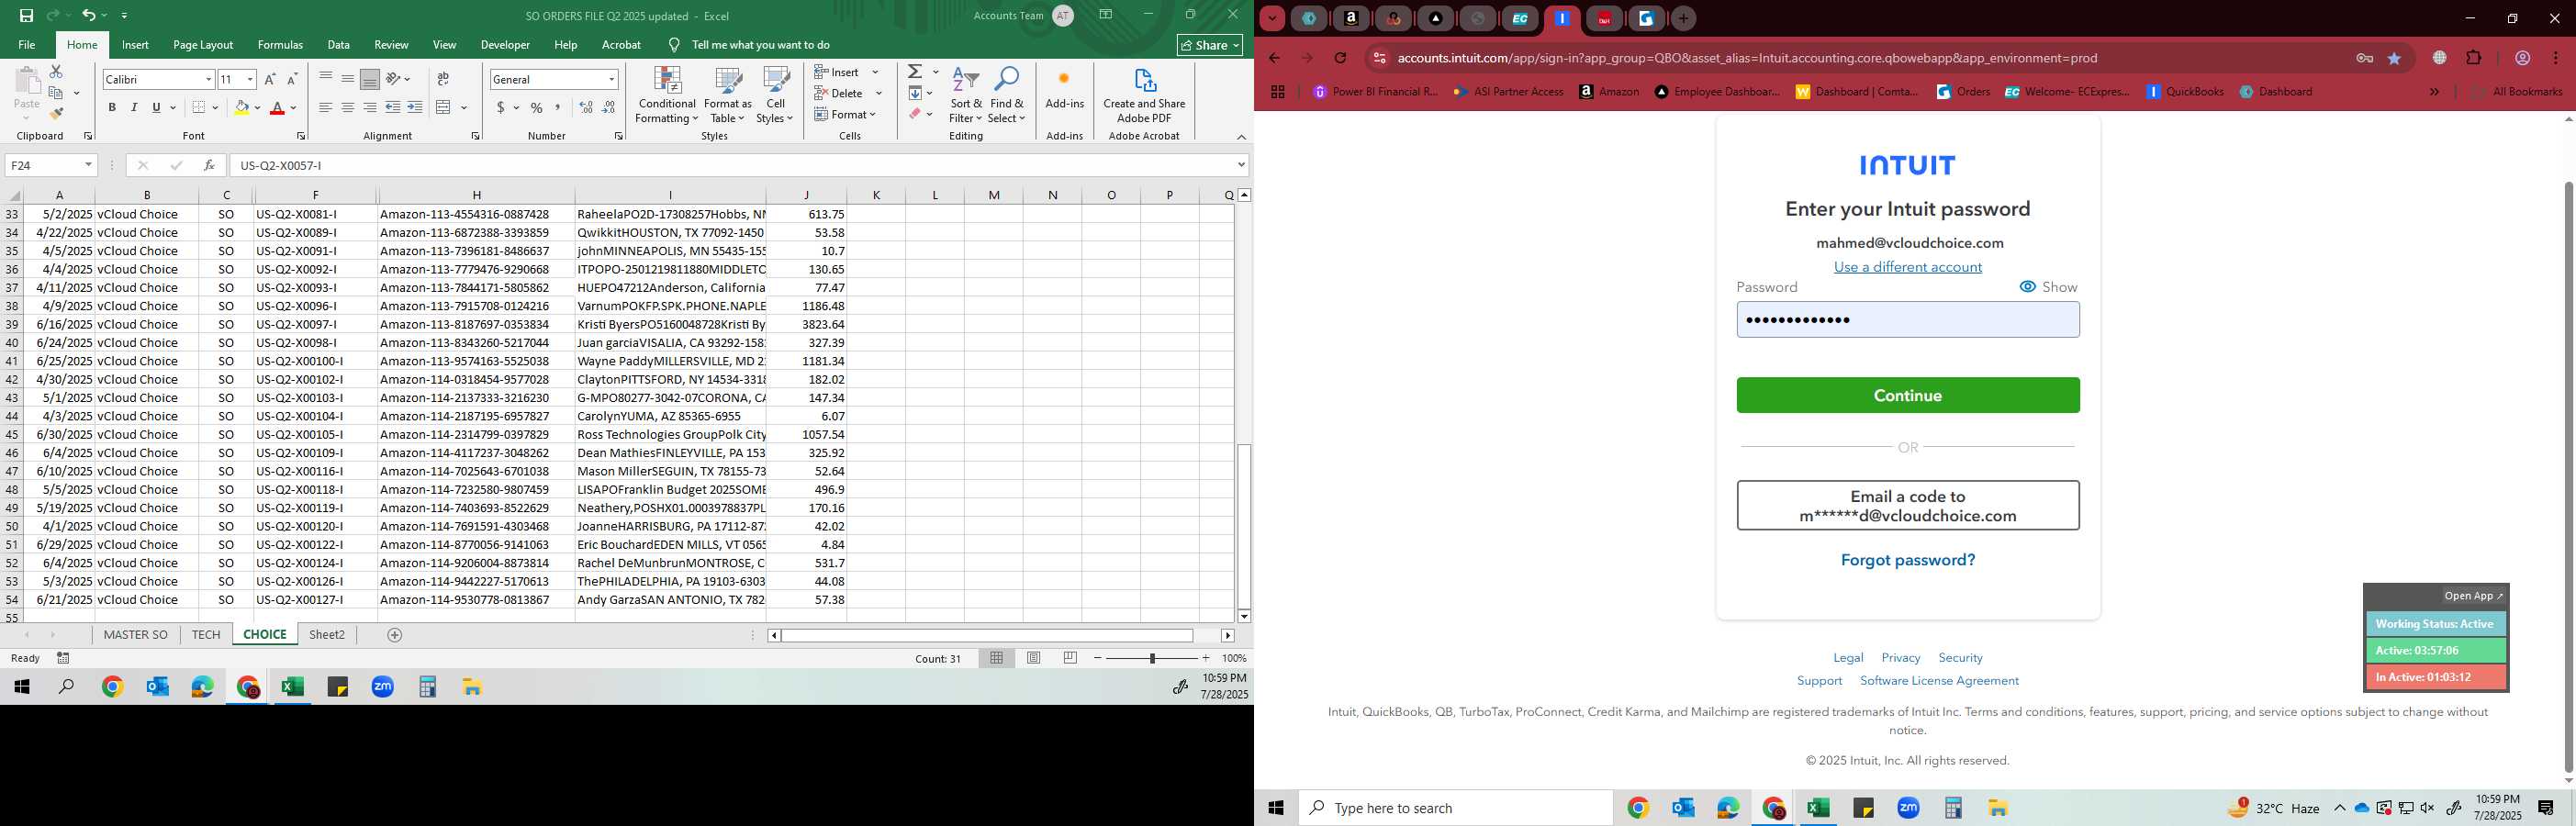Expand the Name Box dropdown showing F24
The height and width of the screenshot is (826, 2576).
tap(88, 165)
